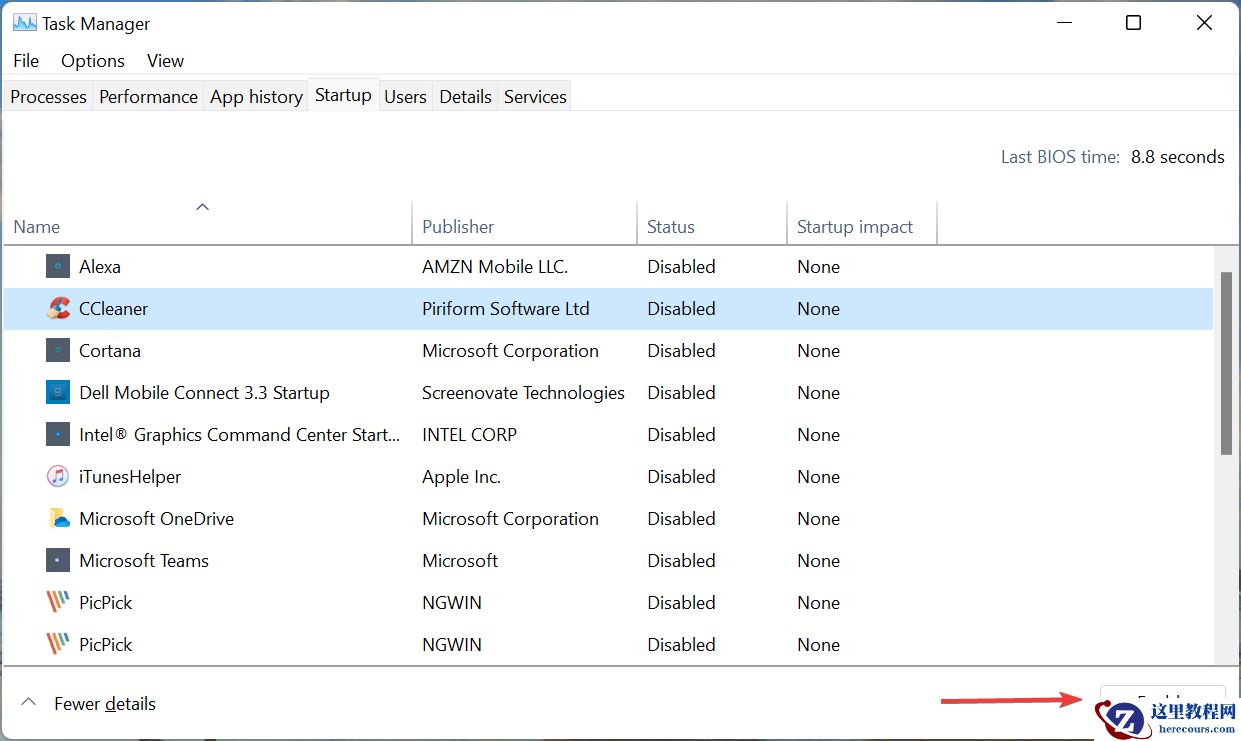This screenshot has width=1241, height=741.
Task: Sort by Startup impact column header
Action: tap(854, 227)
